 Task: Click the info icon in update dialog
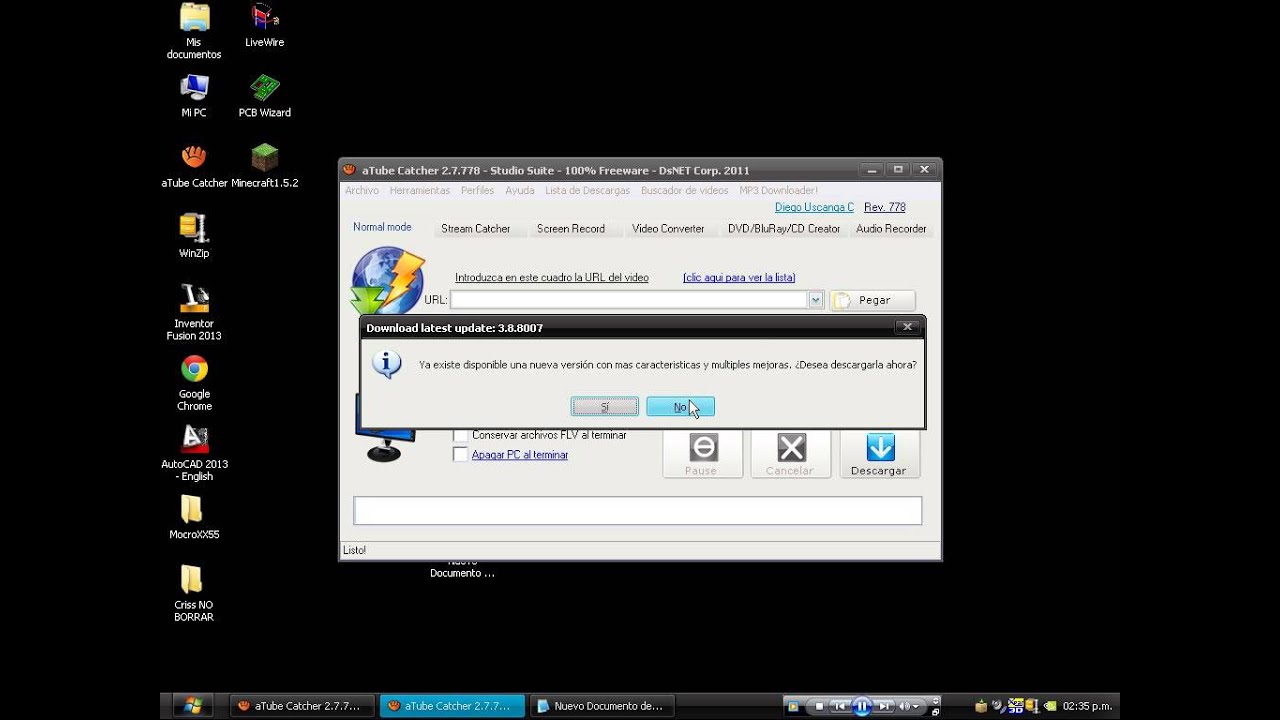coord(387,364)
